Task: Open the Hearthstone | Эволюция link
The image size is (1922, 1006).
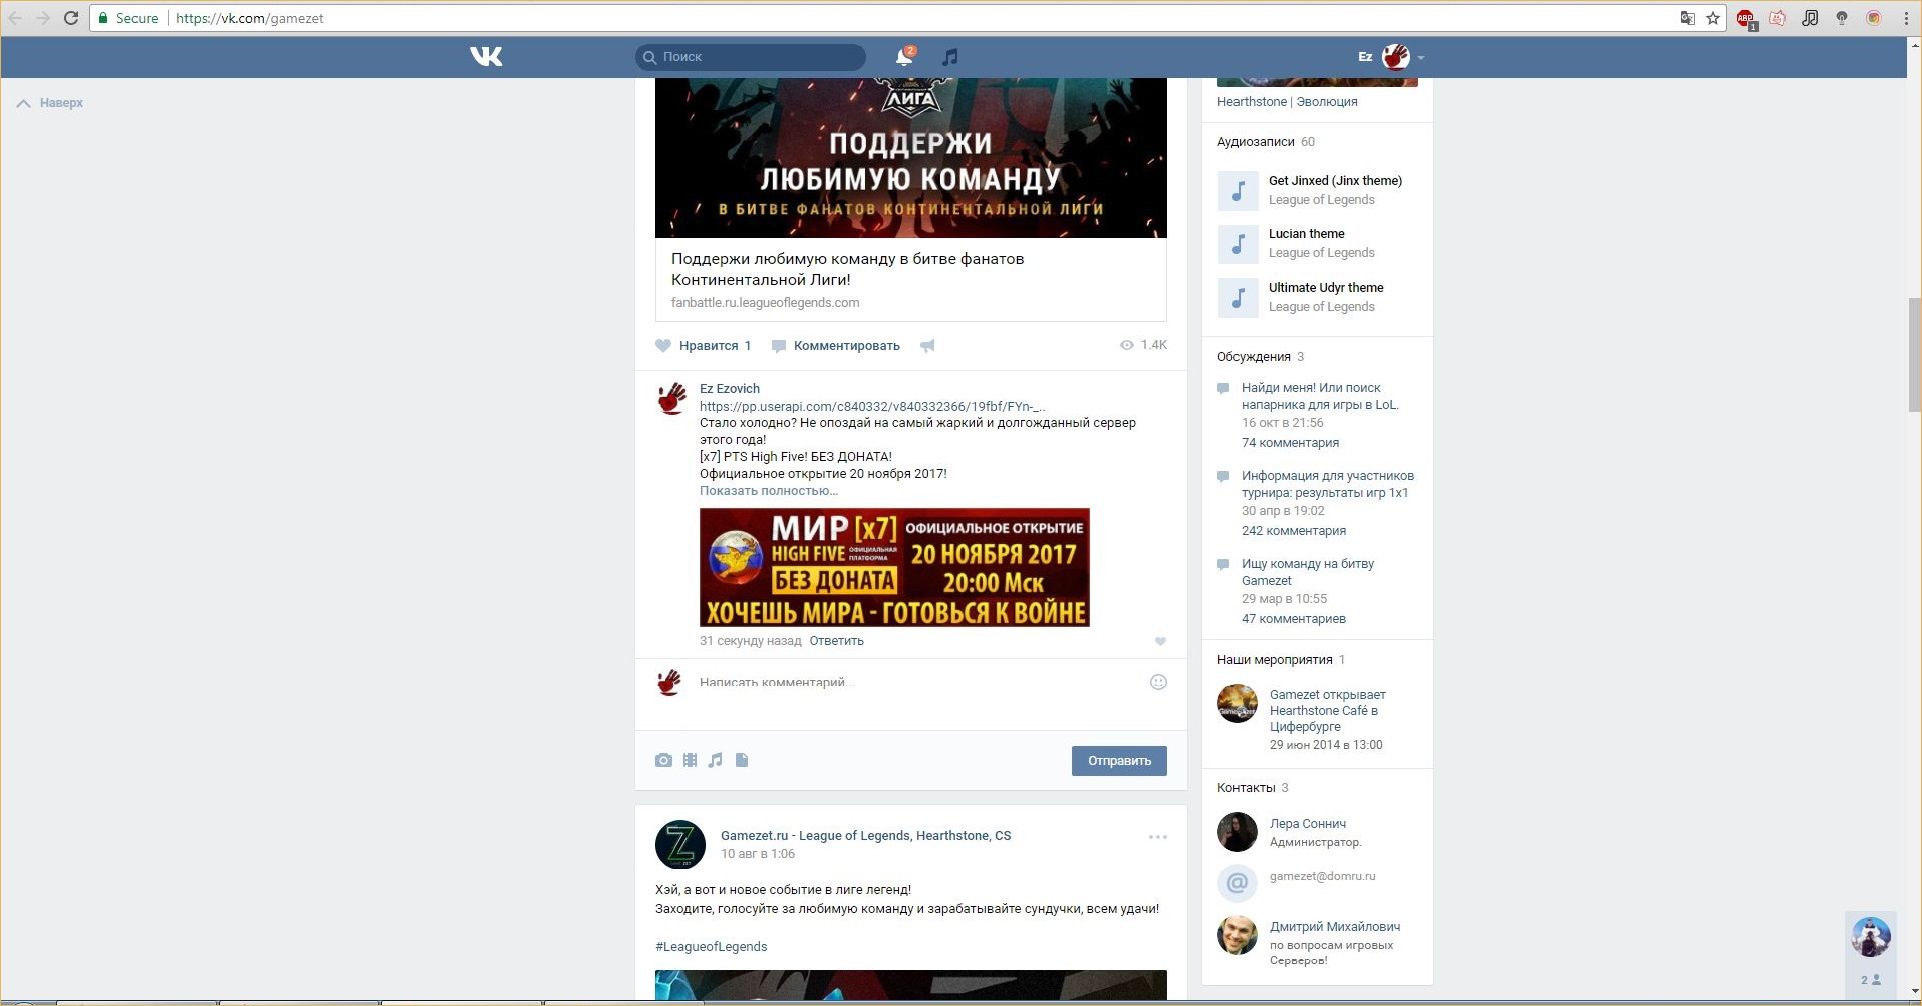Action: [1287, 102]
